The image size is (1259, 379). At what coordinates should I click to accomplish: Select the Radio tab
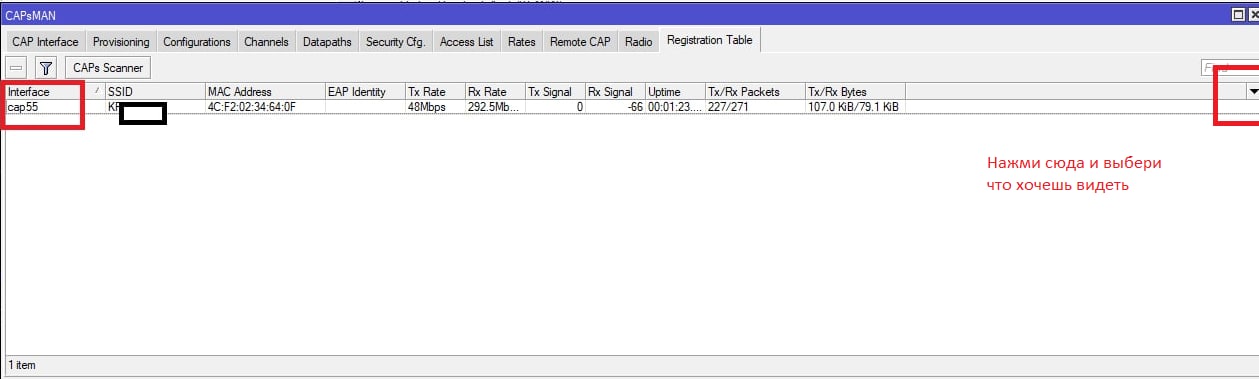[x=639, y=42]
